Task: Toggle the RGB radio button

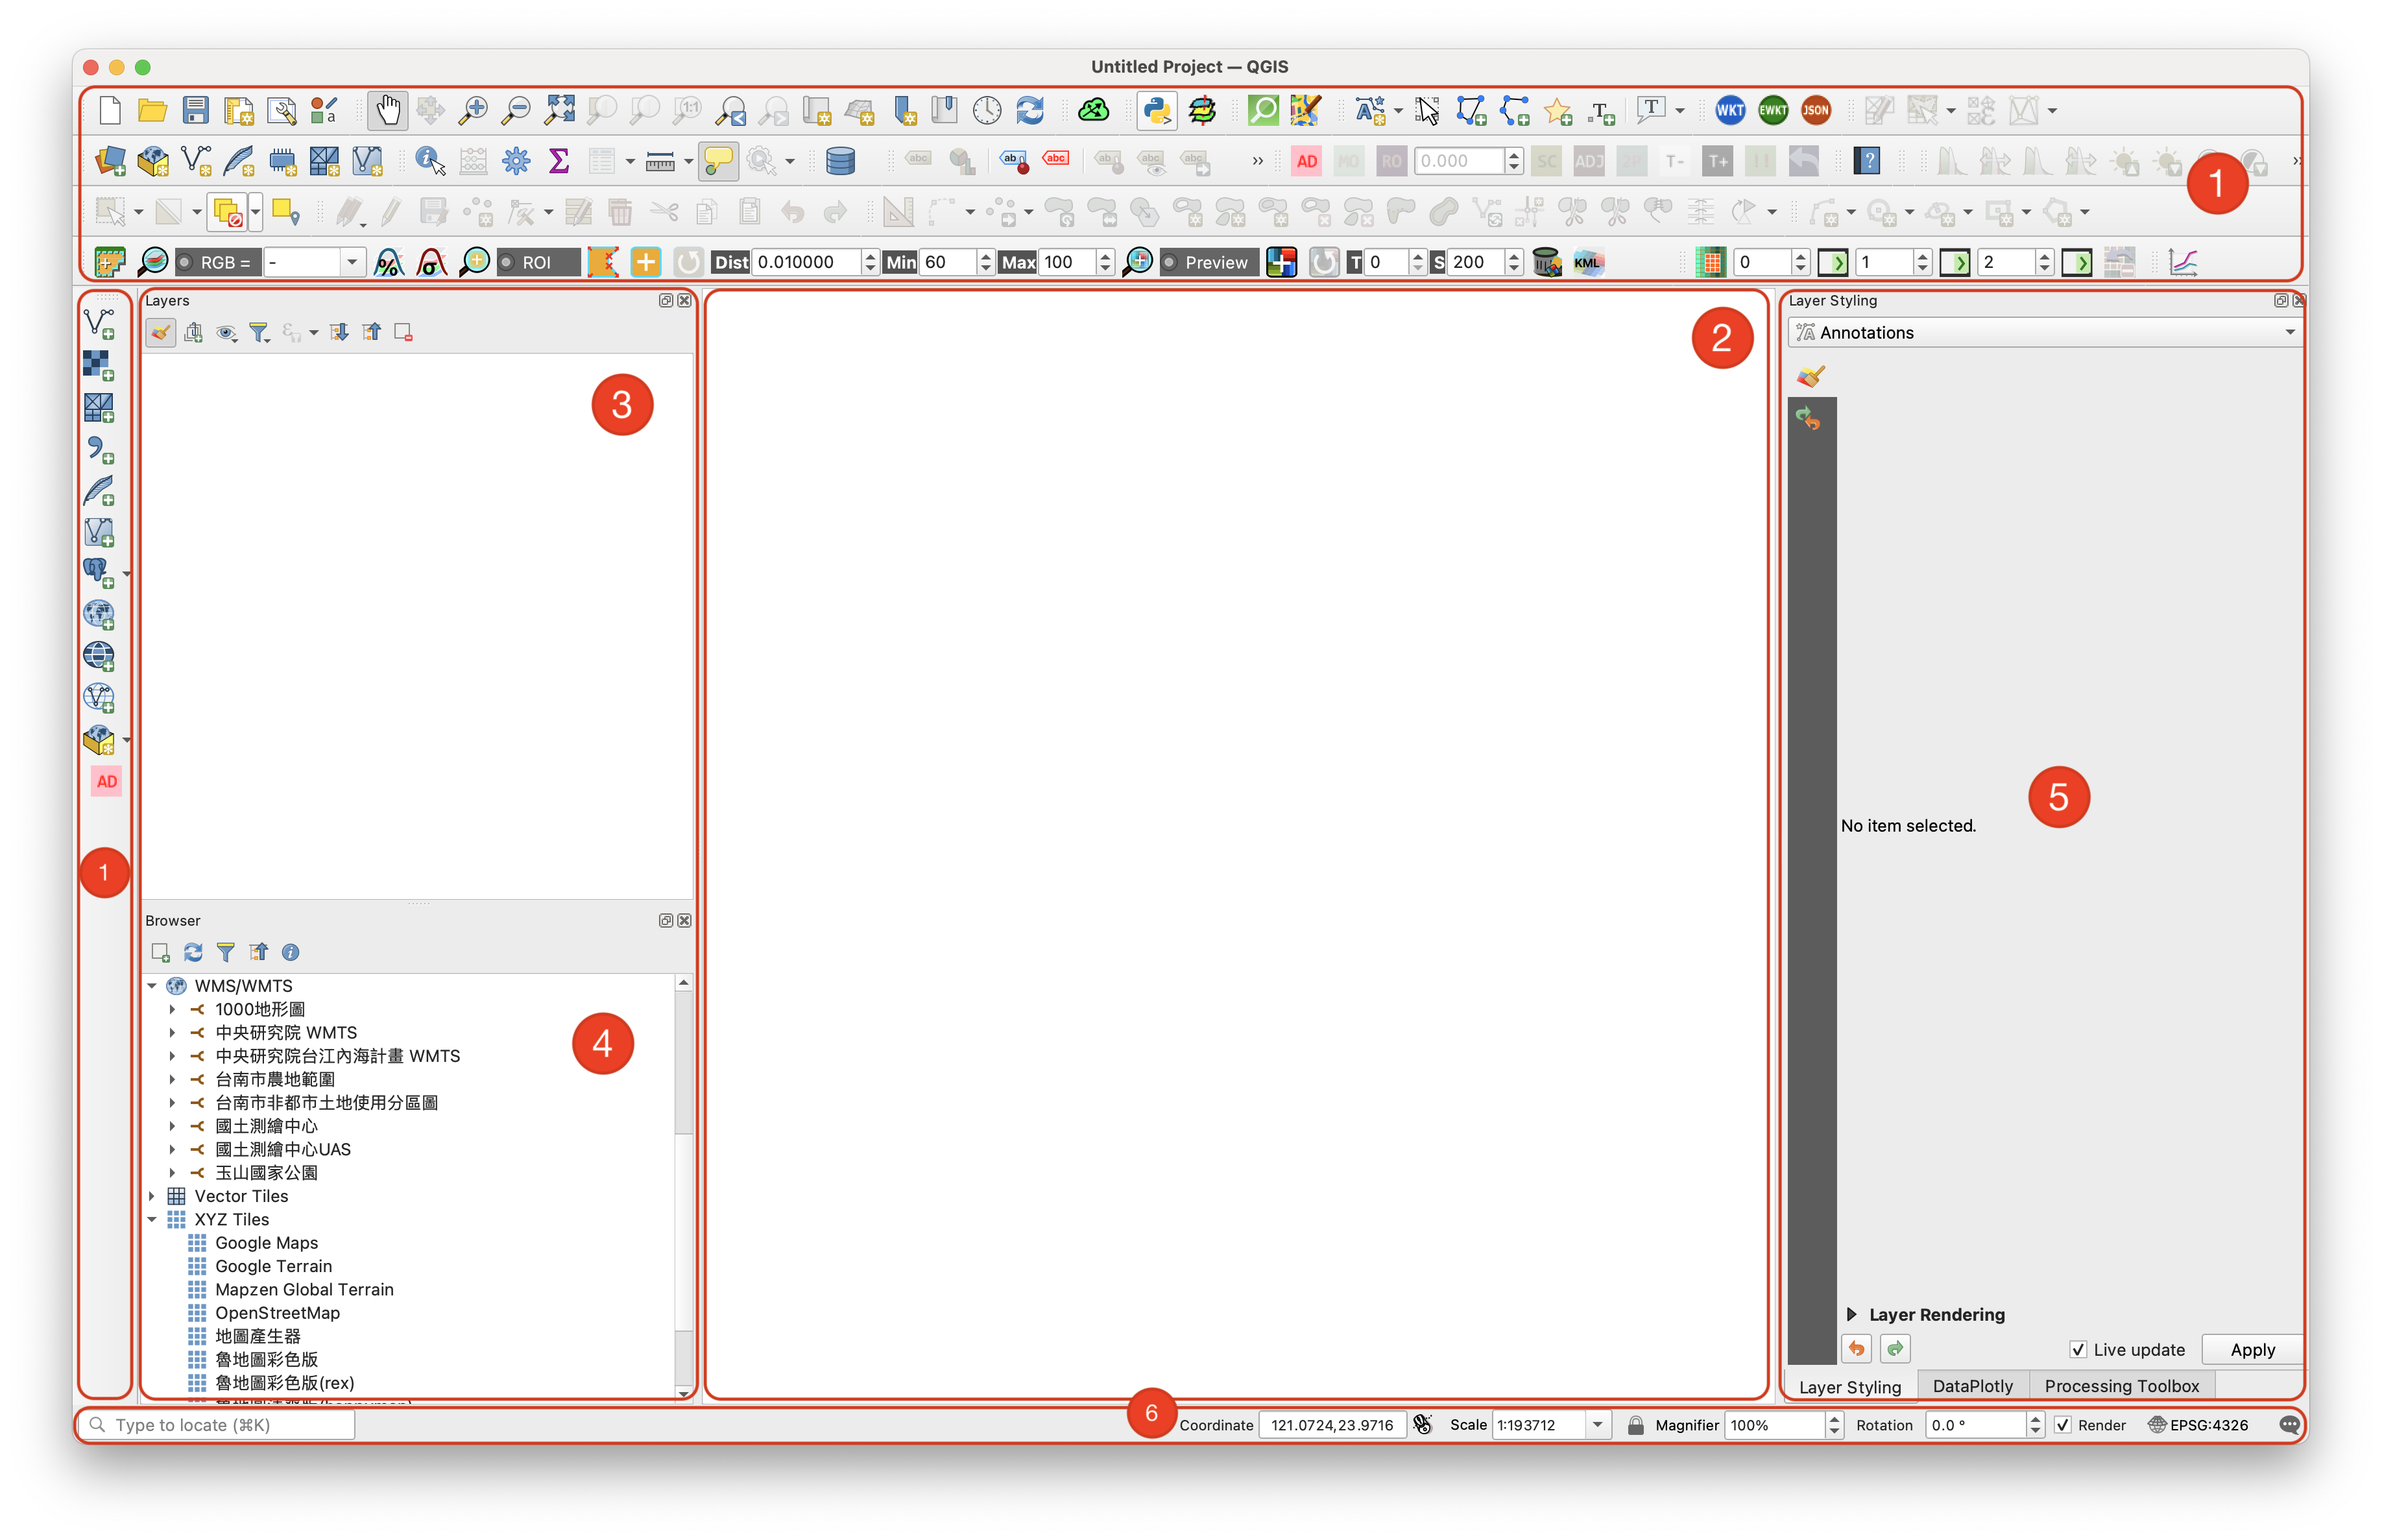Action: [186, 262]
